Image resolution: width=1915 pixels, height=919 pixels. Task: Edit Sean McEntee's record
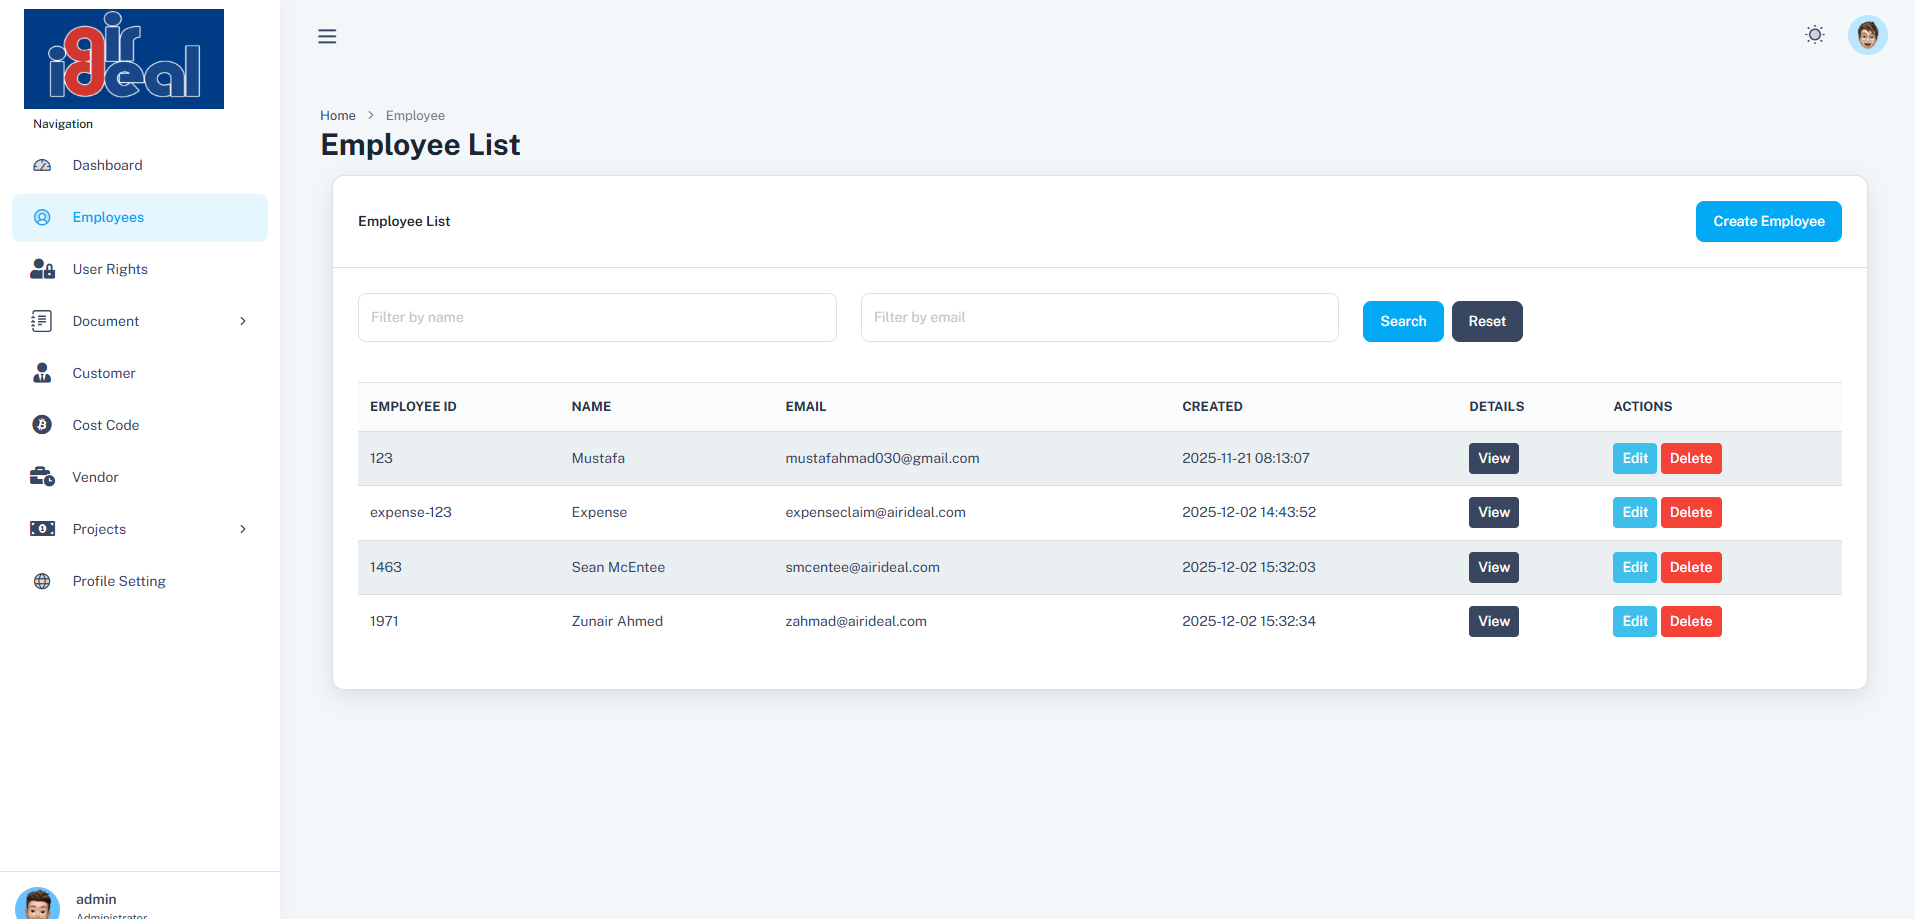[1635, 567]
